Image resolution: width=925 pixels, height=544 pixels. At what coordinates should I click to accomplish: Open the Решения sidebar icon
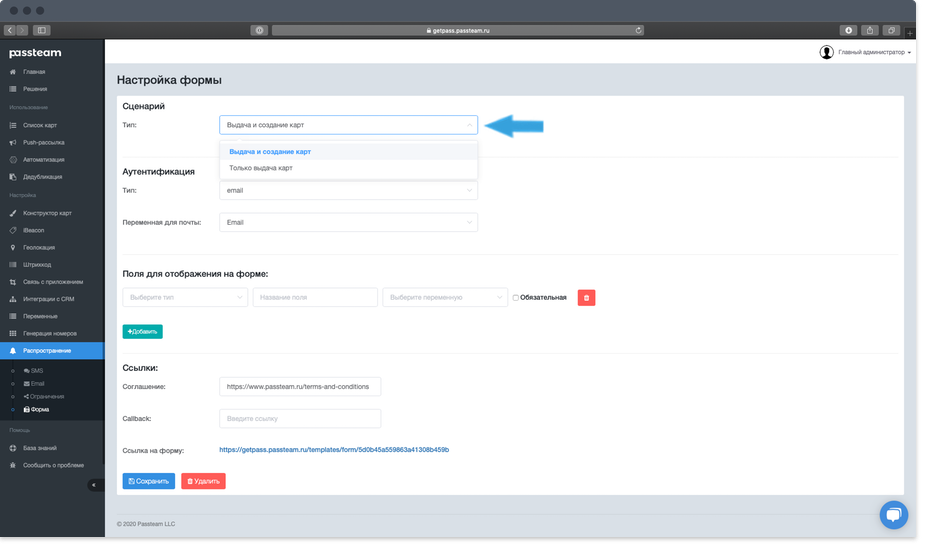13,89
